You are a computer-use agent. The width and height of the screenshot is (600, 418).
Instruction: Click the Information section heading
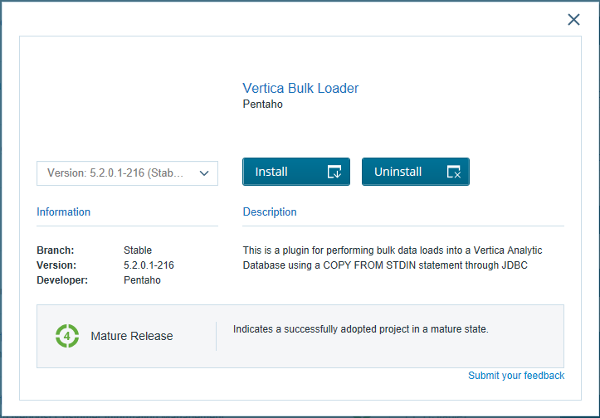(64, 212)
